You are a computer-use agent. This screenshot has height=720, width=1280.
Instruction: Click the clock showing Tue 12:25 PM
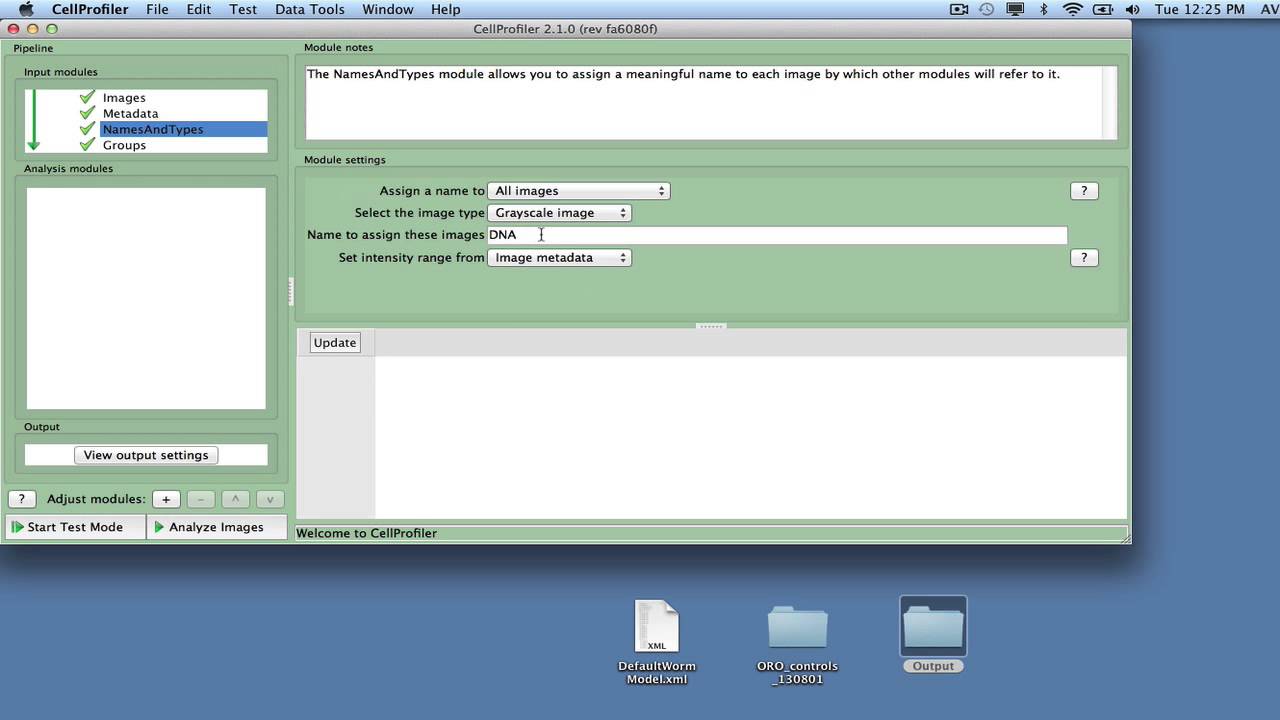[1200, 9]
